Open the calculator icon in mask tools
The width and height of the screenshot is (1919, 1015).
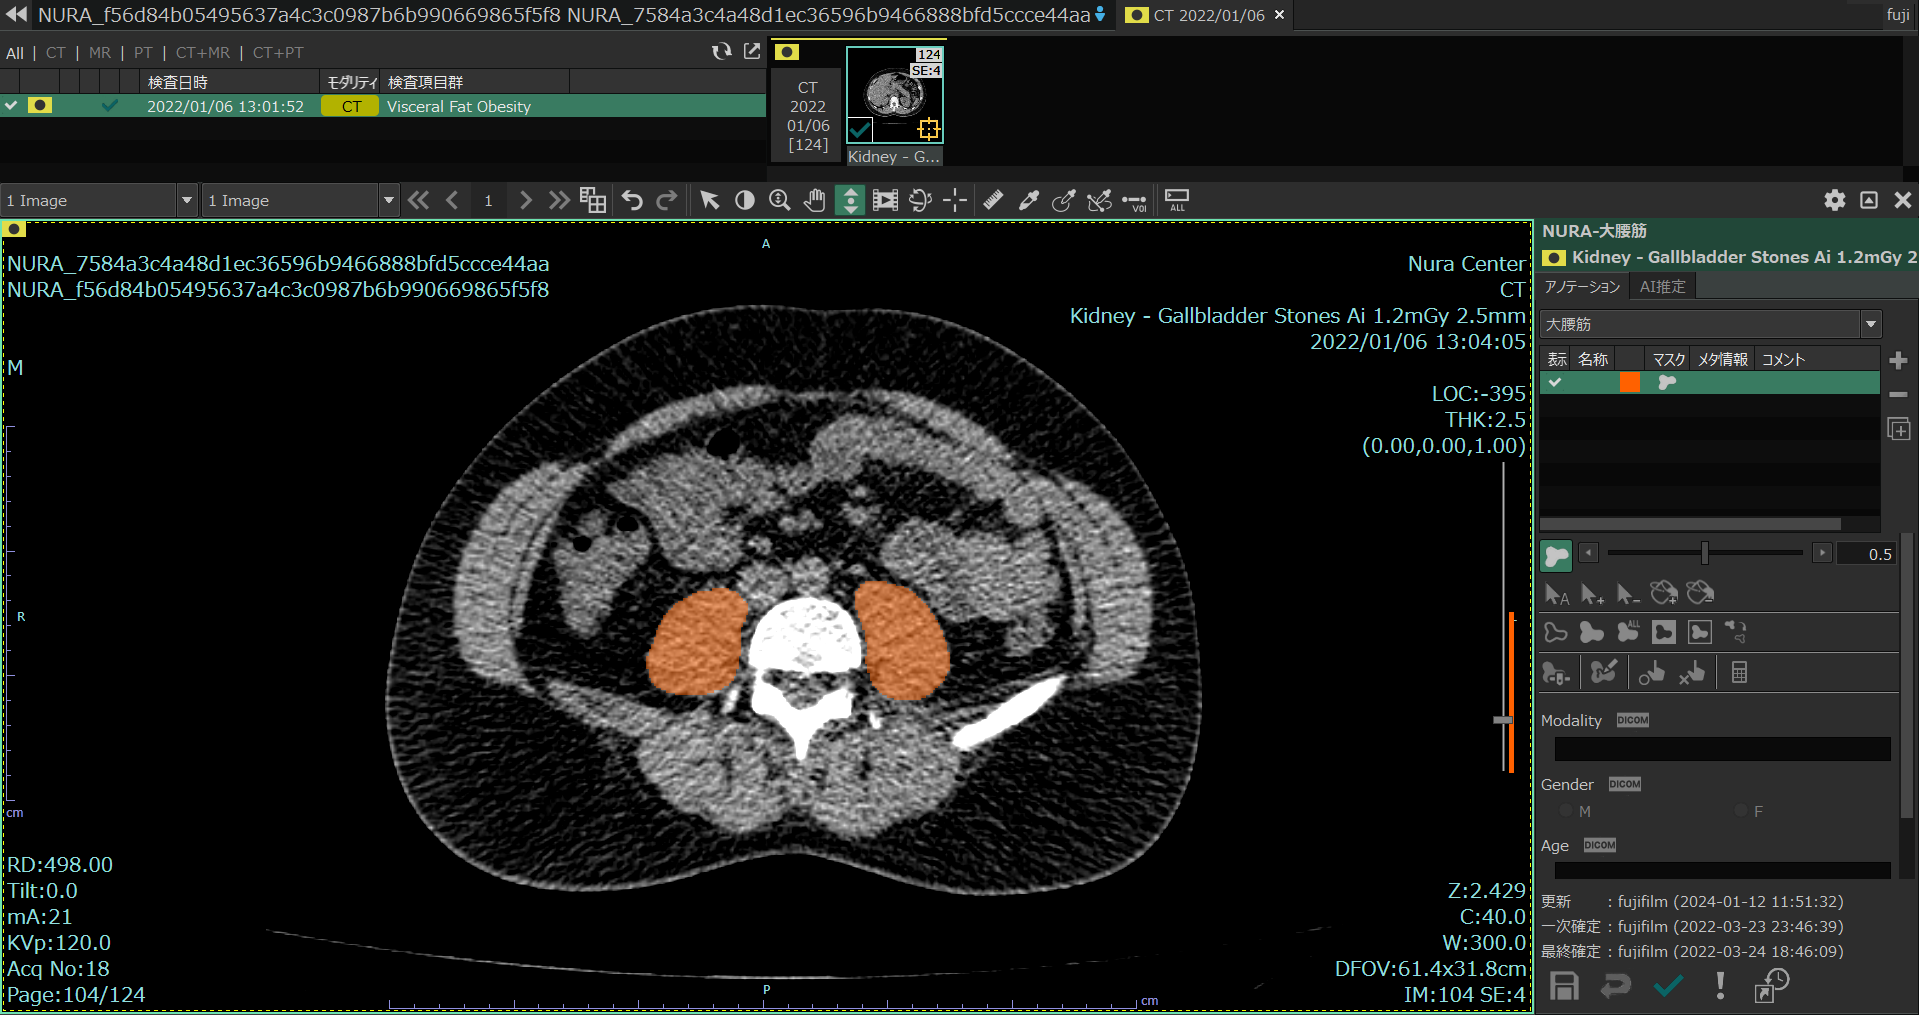(1739, 673)
